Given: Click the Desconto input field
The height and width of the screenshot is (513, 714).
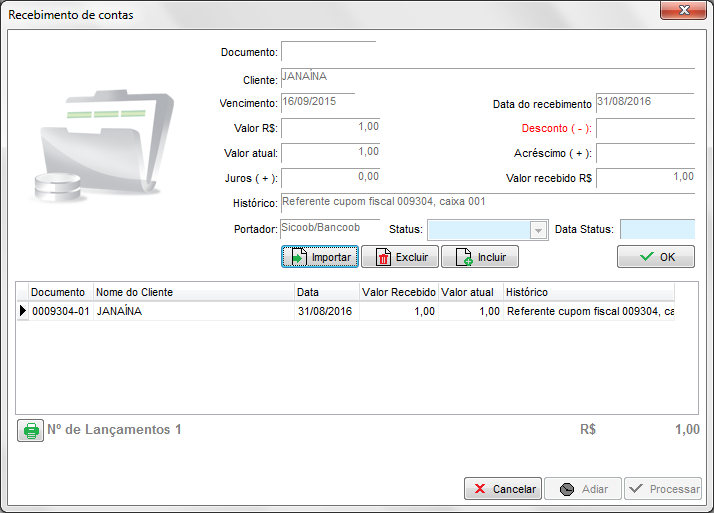Looking at the screenshot, I should tap(645, 128).
